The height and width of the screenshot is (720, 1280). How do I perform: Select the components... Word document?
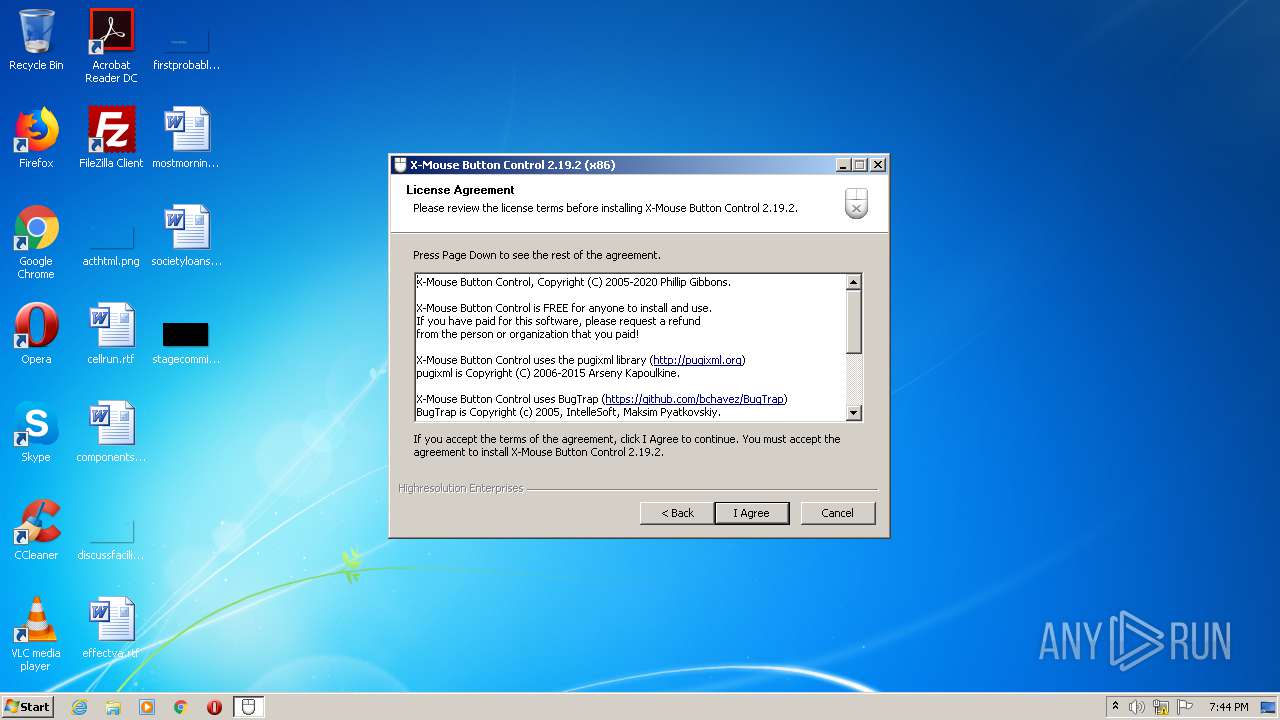111,432
